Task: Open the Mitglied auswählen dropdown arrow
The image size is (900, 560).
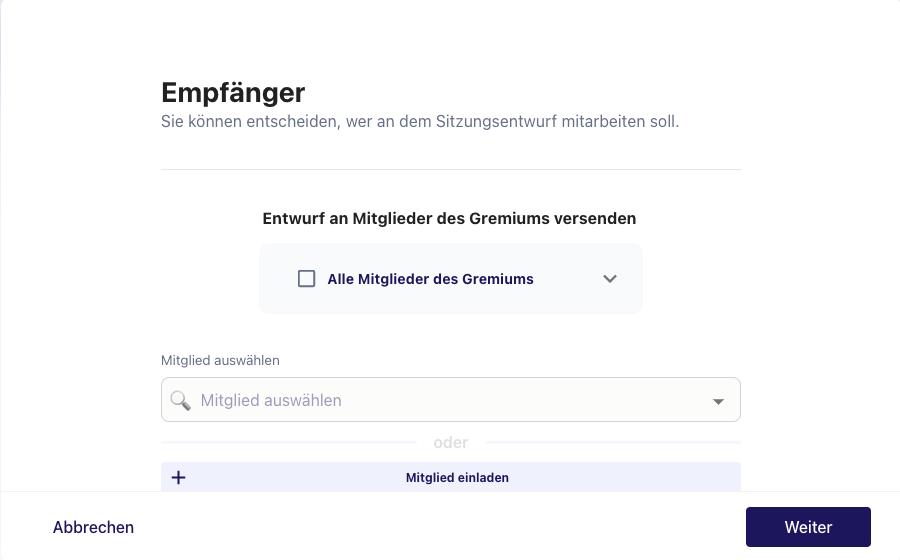Action: coord(718,401)
